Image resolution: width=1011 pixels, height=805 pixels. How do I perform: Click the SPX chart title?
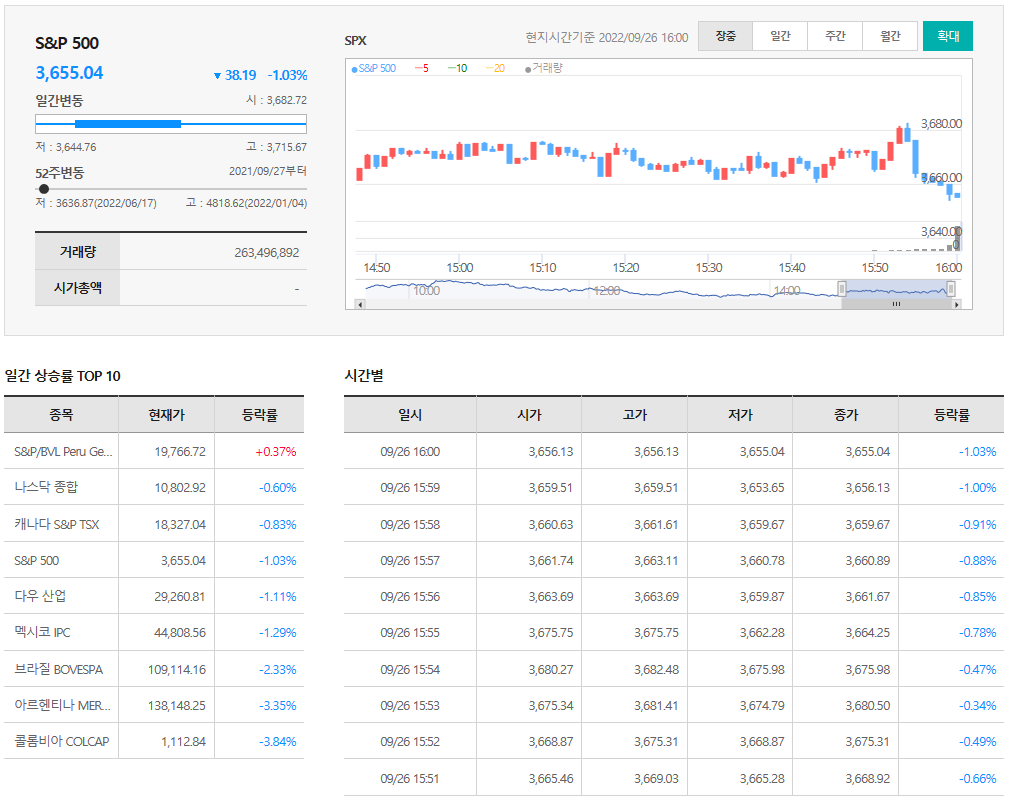point(355,41)
